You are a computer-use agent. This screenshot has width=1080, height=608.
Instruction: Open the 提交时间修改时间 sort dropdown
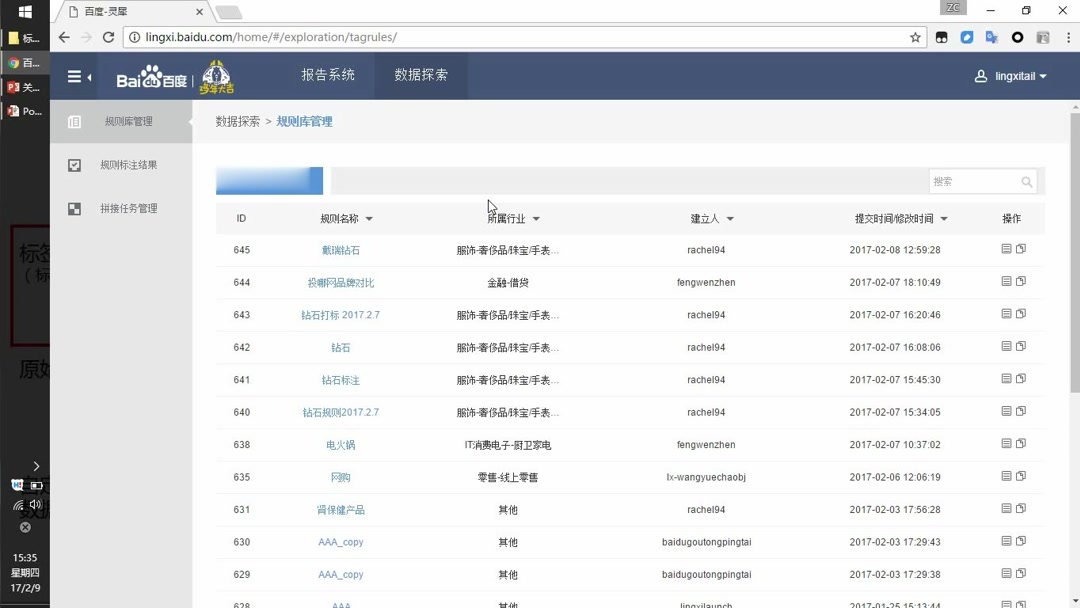click(943, 218)
